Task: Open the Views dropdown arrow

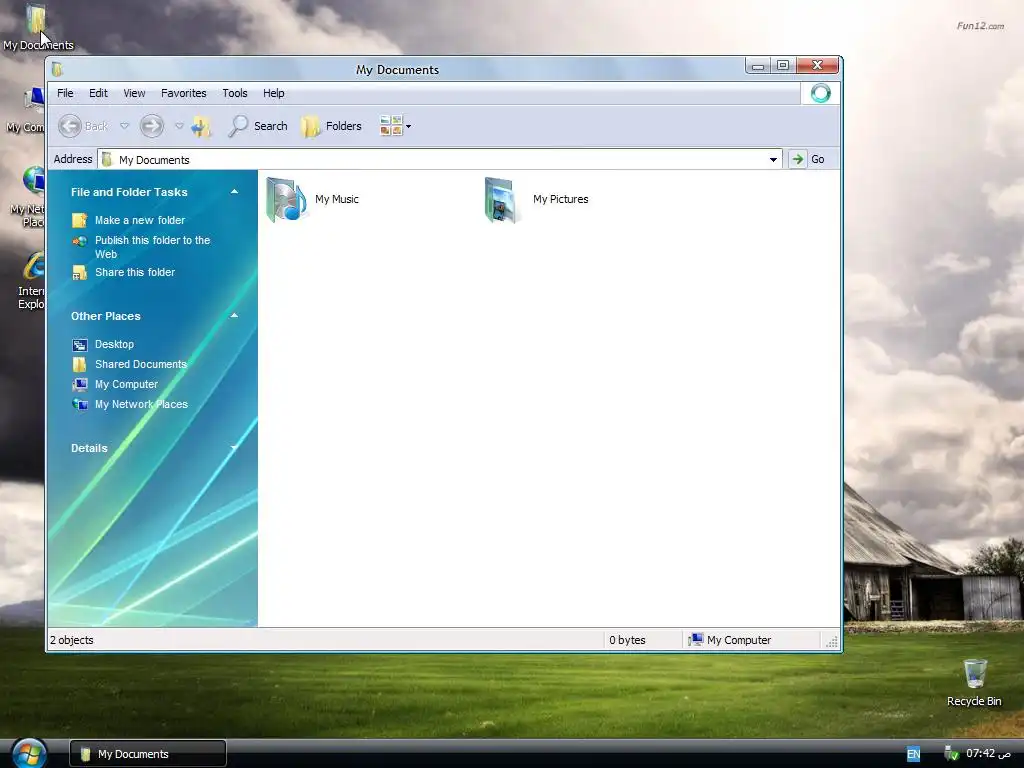Action: [409, 127]
